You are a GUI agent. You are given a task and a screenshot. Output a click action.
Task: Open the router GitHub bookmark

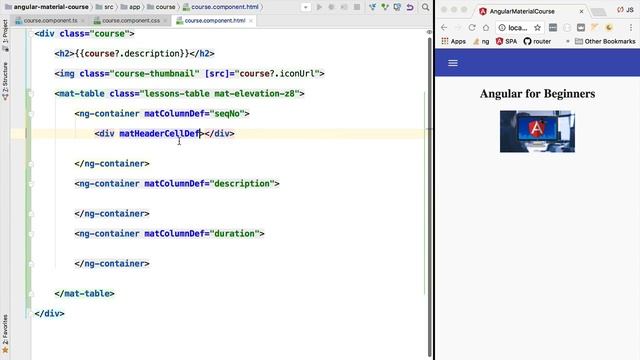(537, 41)
